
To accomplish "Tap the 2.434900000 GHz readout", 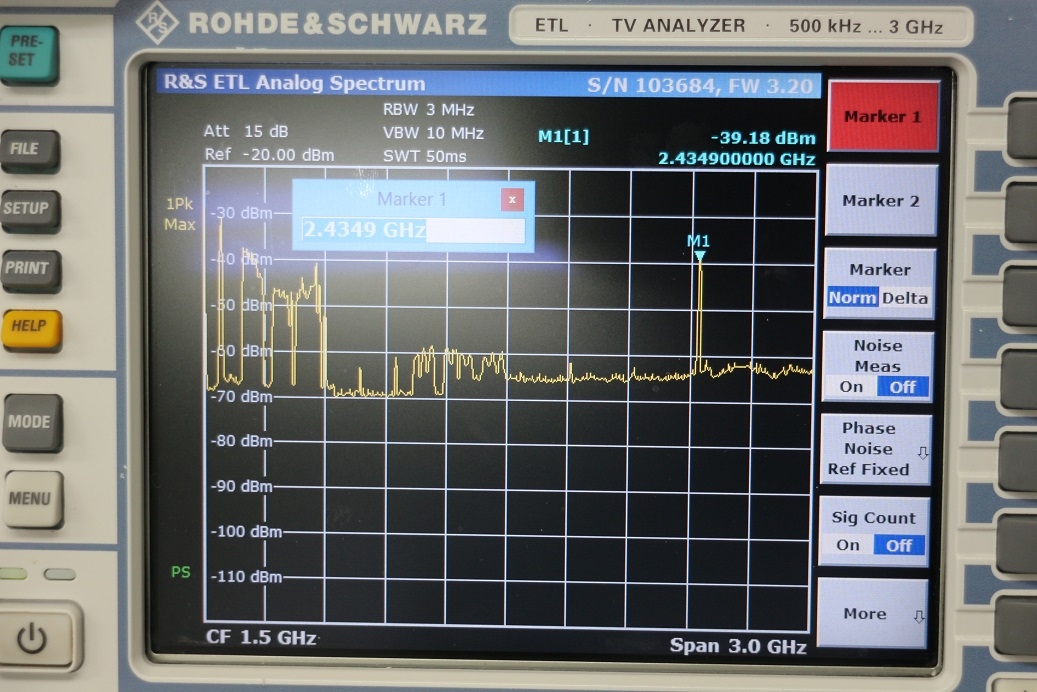I will (x=736, y=159).
